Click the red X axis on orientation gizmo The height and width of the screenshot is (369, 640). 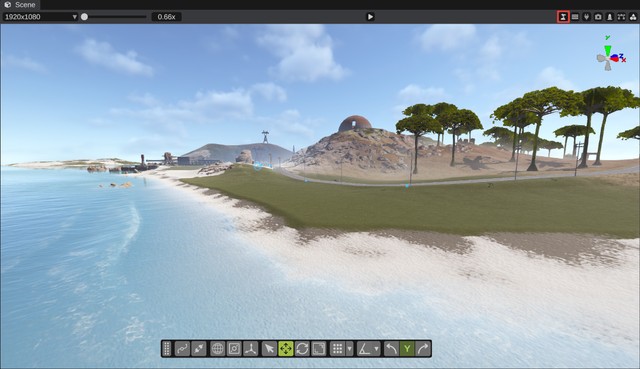click(x=615, y=59)
